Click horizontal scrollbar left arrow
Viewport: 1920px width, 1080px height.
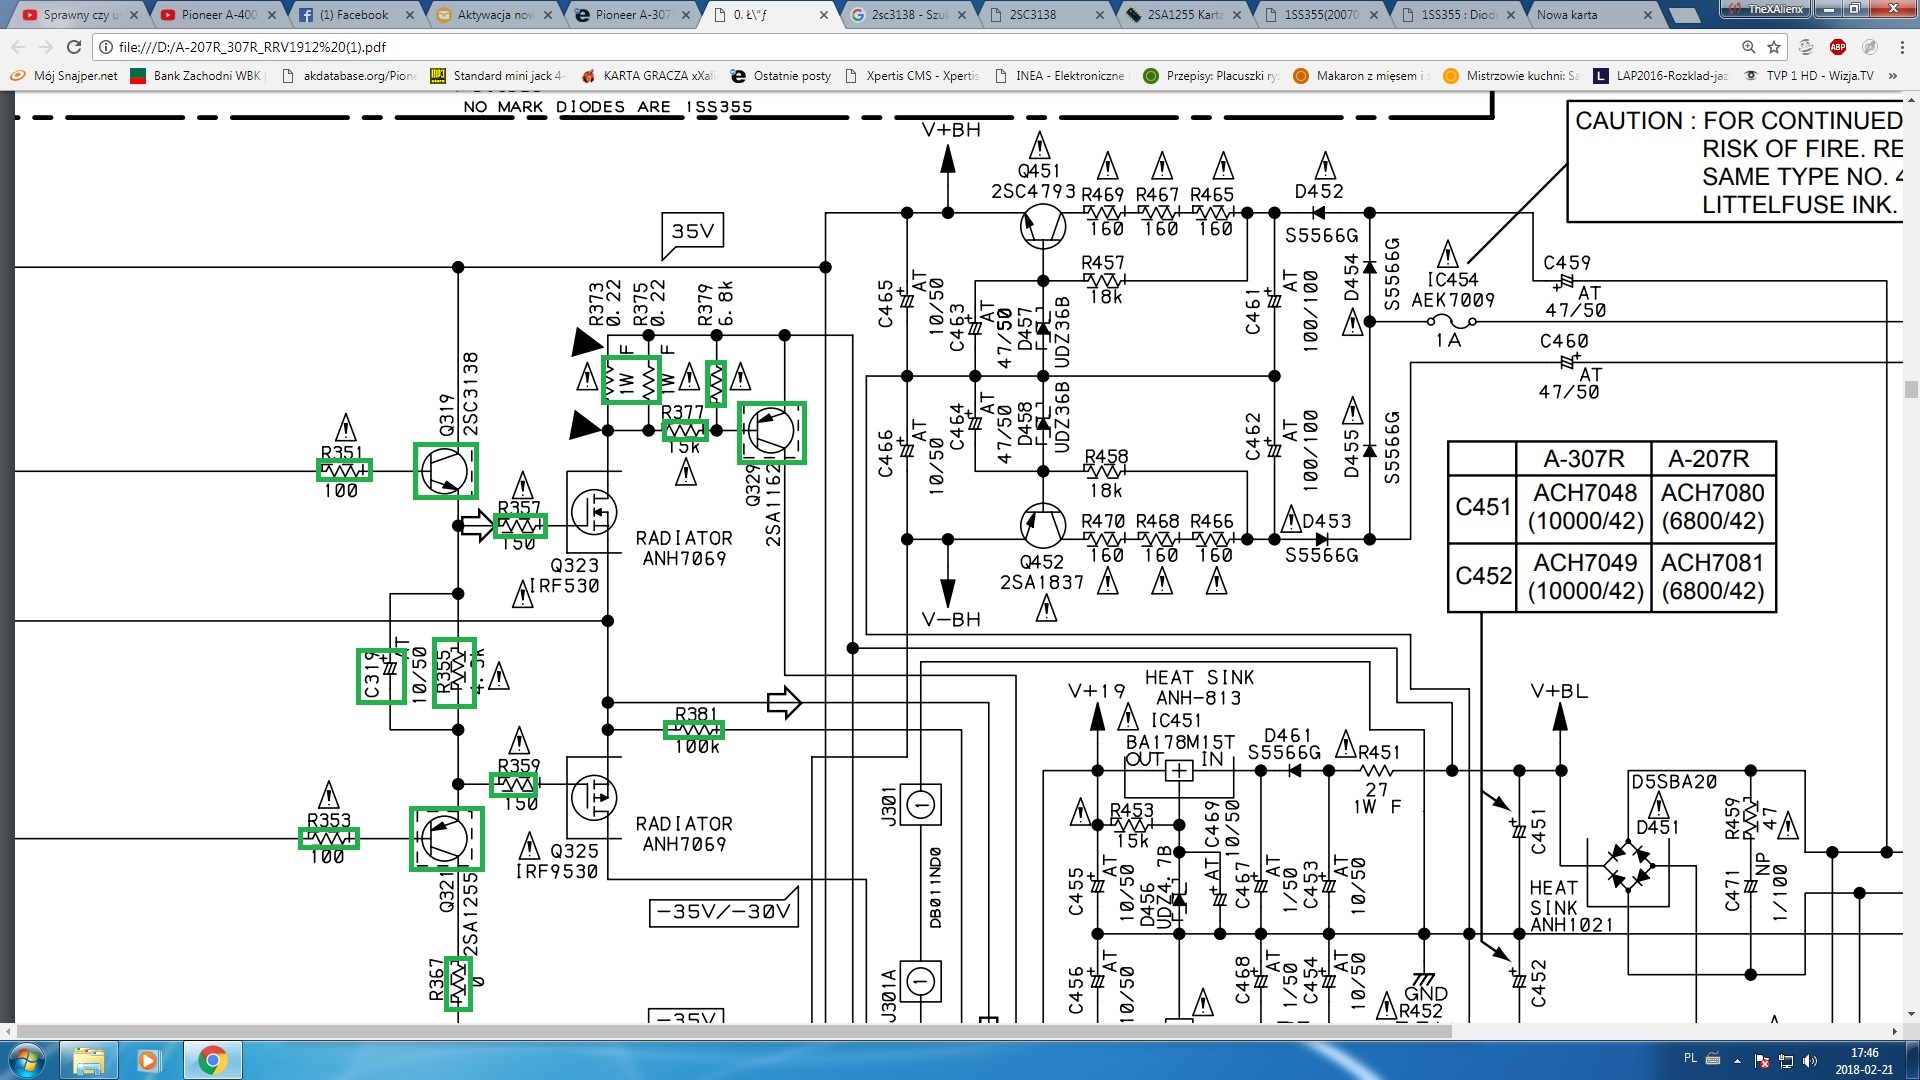tap(9, 1031)
